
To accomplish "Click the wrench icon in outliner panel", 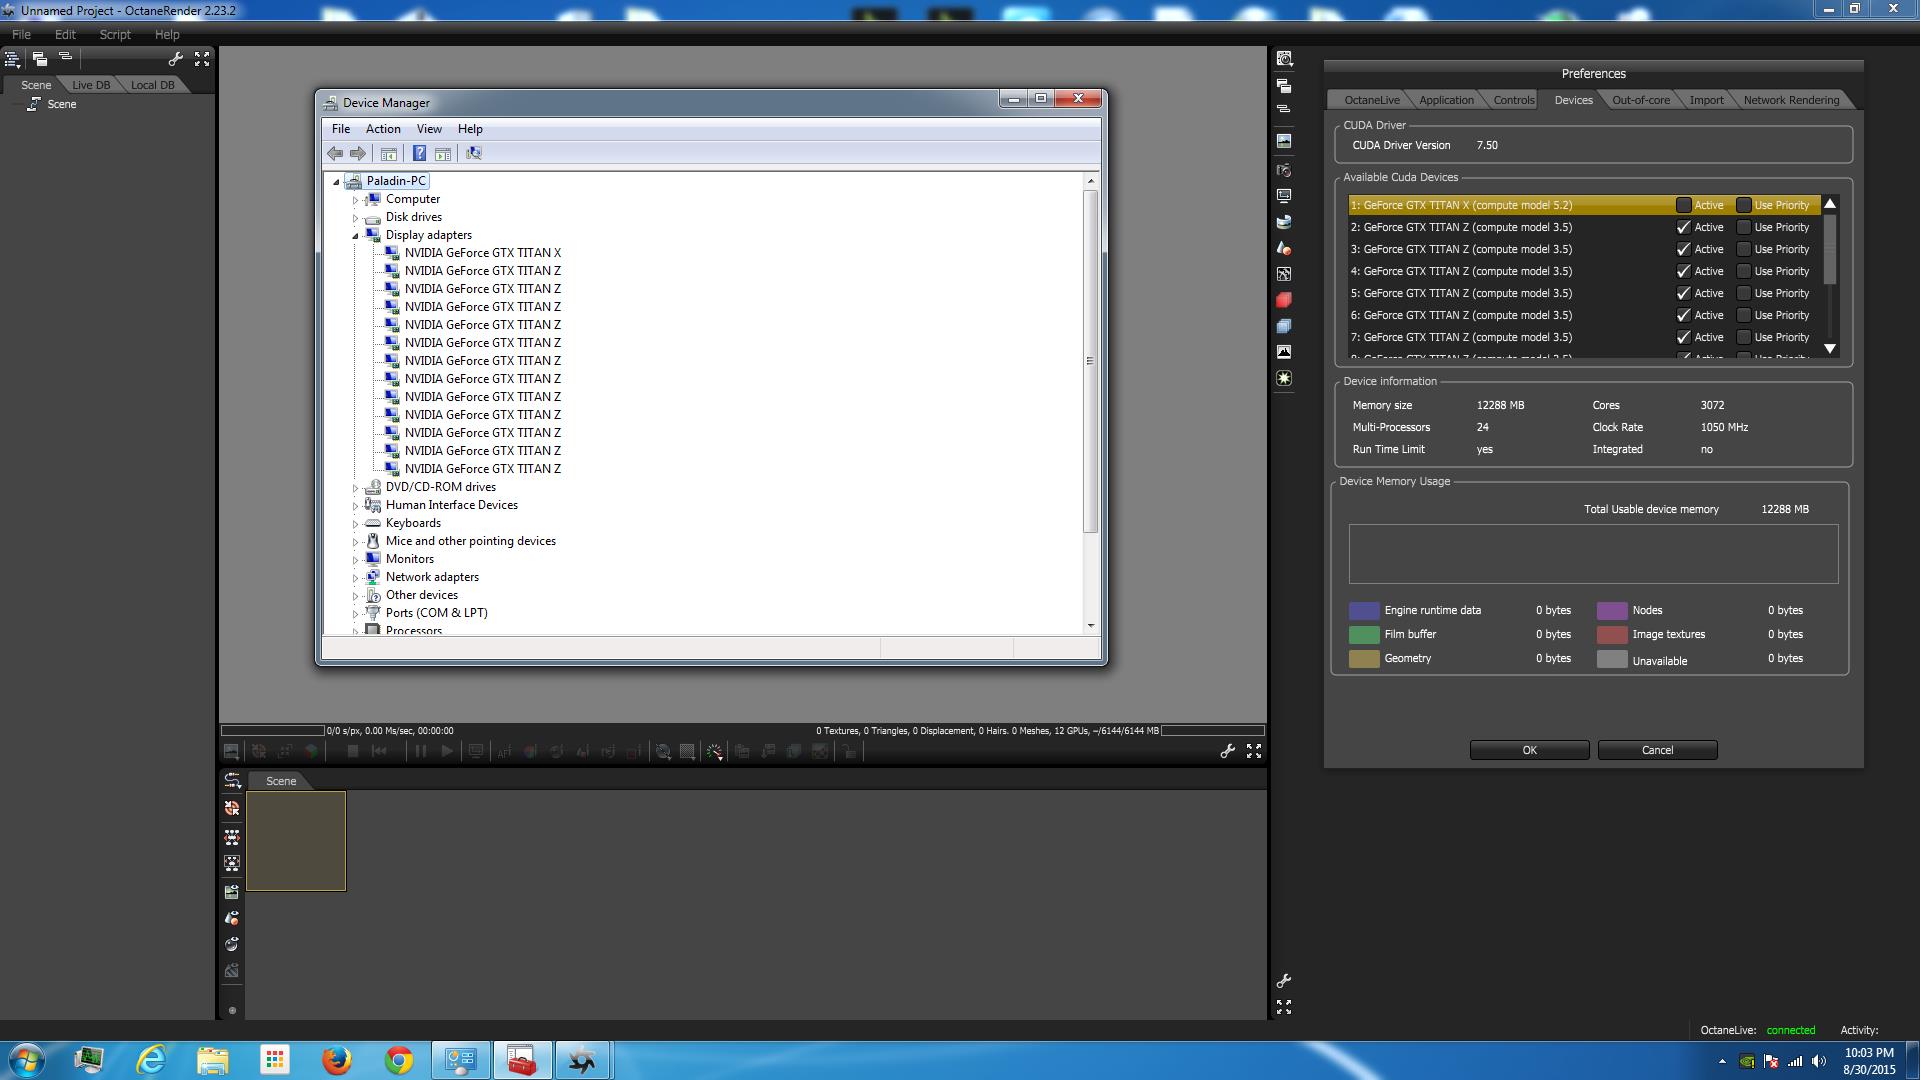I will click(176, 60).
